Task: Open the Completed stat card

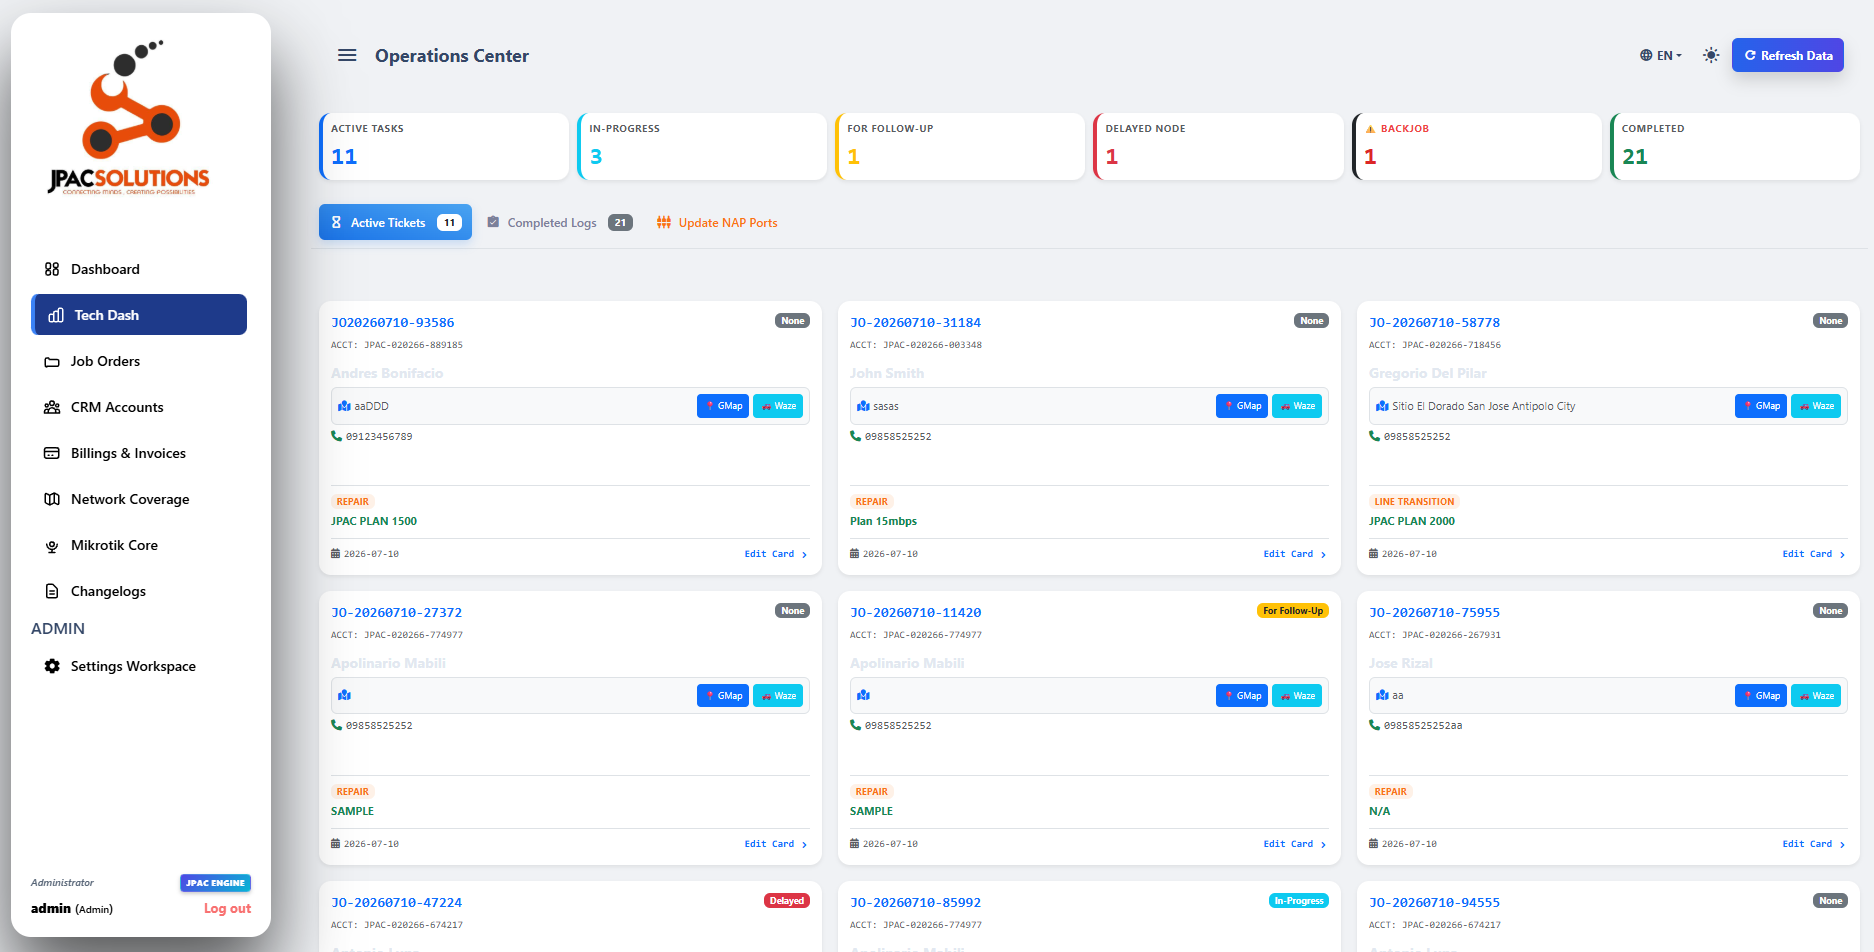Action: pos(1735,146)
